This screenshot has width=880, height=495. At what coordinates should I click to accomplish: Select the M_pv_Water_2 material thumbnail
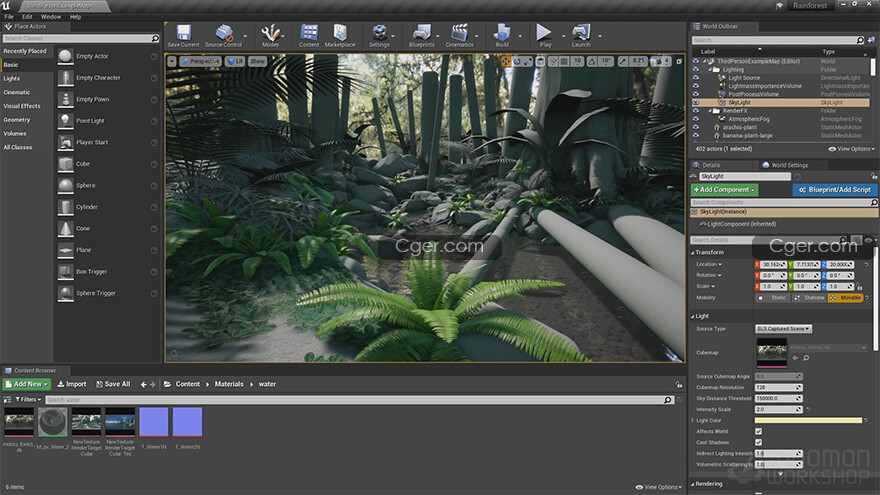pyautogui.click(x=53, y=423)
